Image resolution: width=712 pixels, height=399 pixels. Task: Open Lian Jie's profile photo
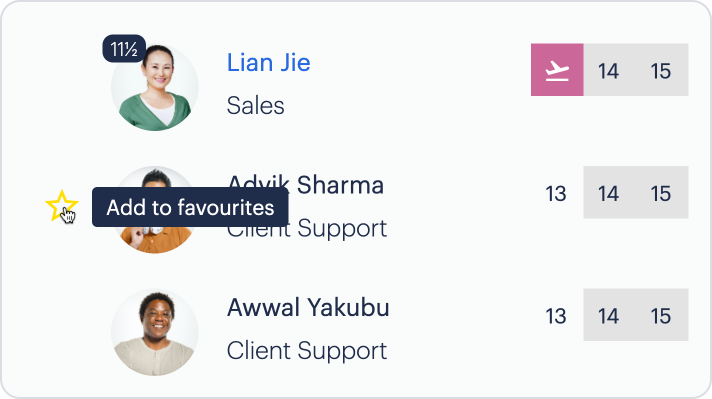pos(154,87)
